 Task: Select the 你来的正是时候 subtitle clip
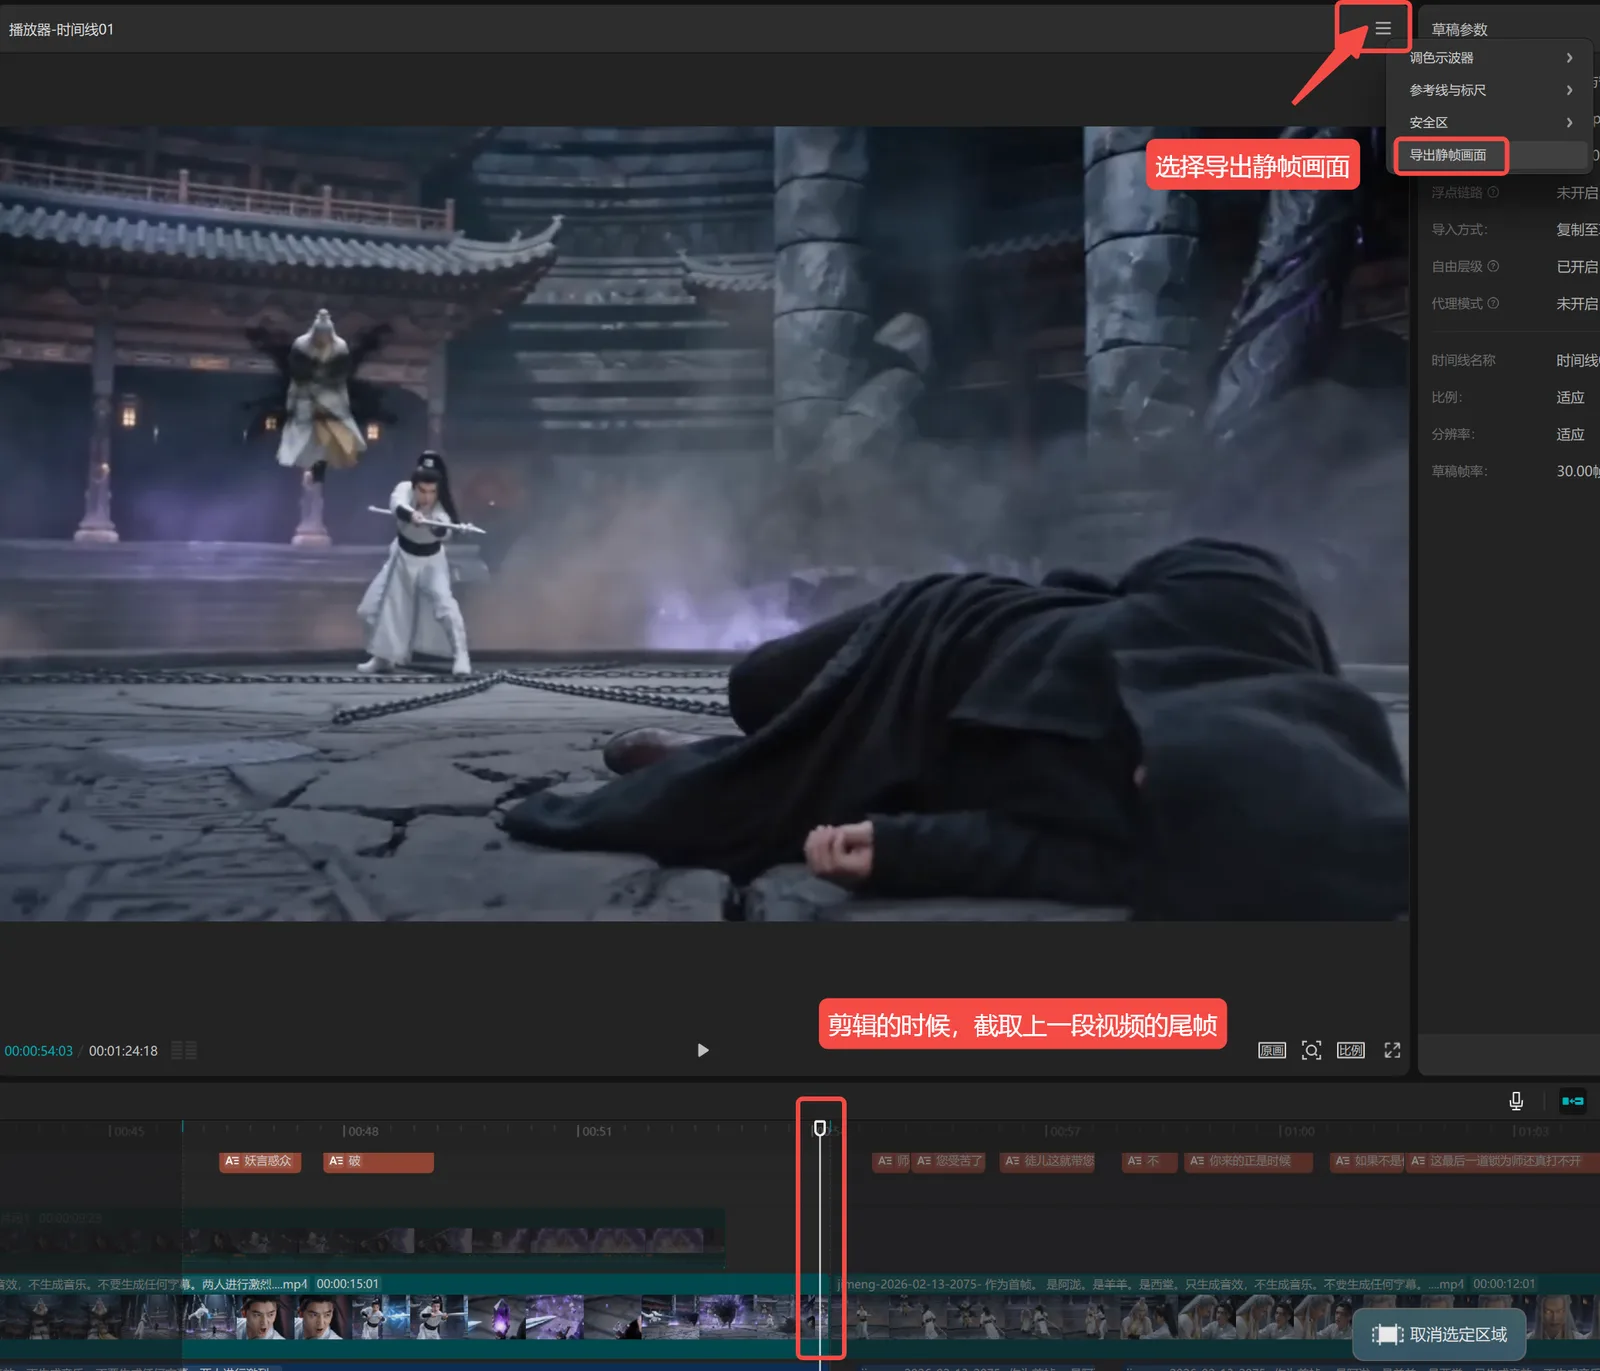point(1248,1161)
